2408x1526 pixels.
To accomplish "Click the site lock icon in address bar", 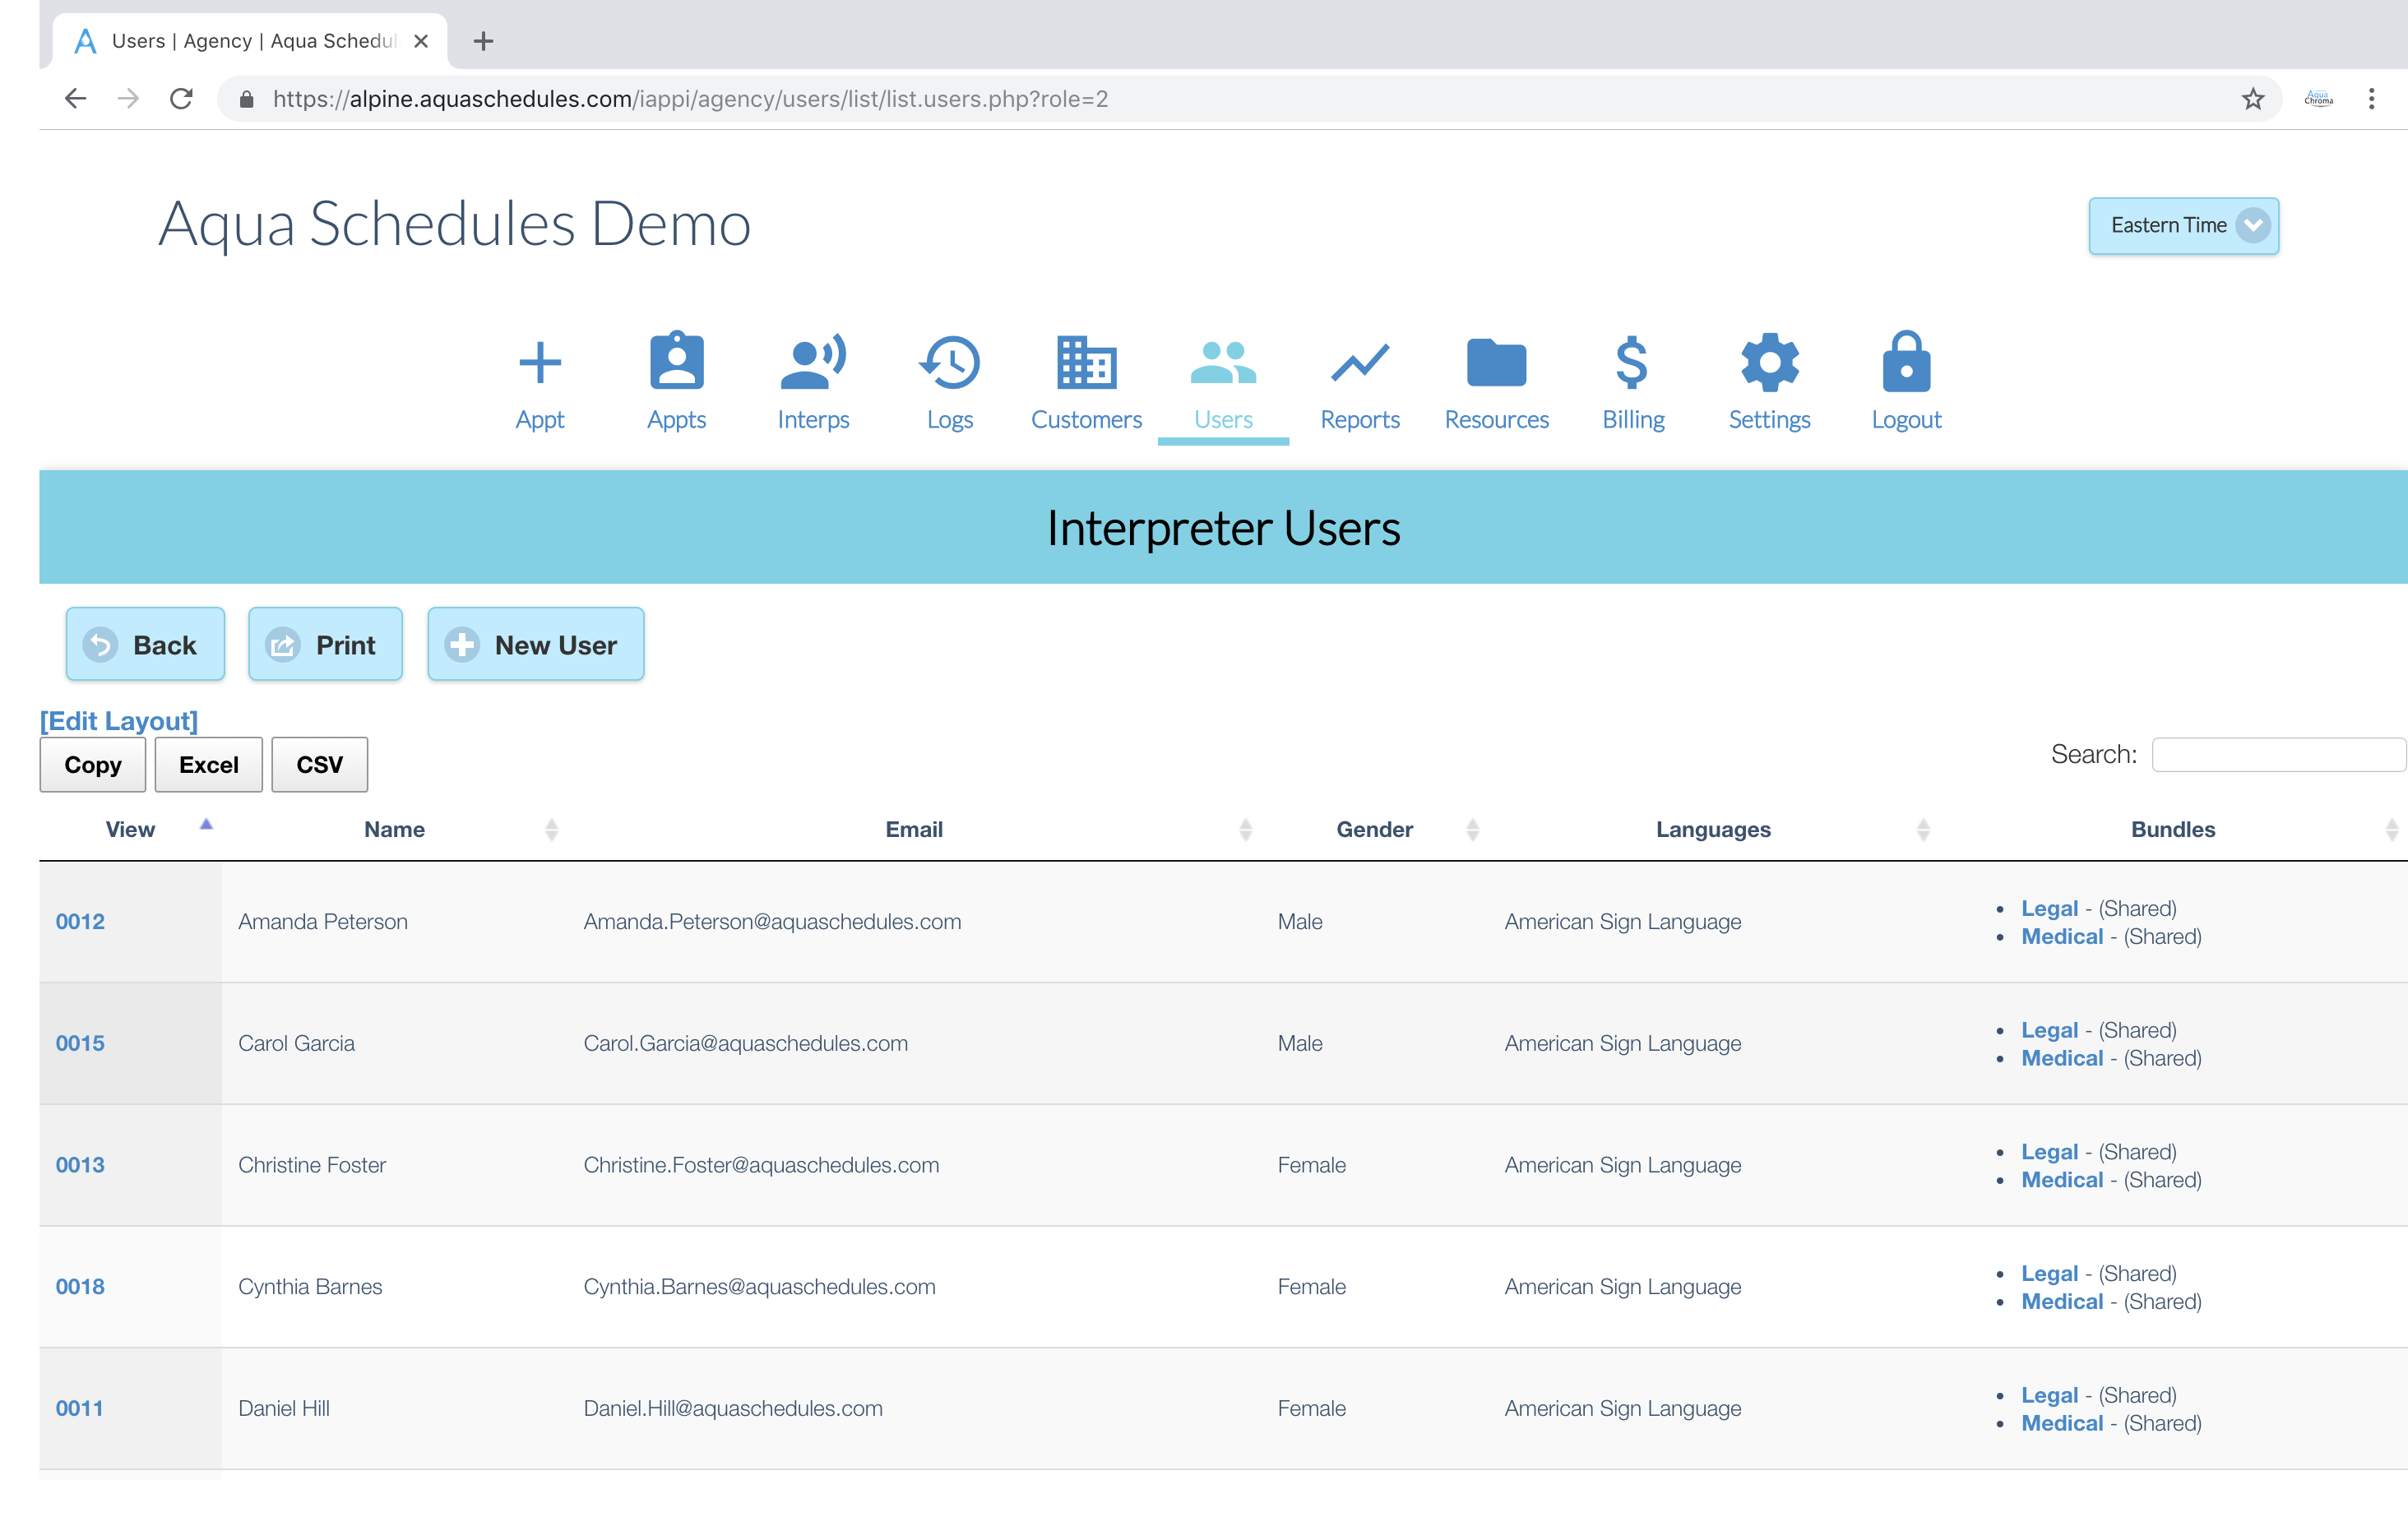I will [246, 98].
